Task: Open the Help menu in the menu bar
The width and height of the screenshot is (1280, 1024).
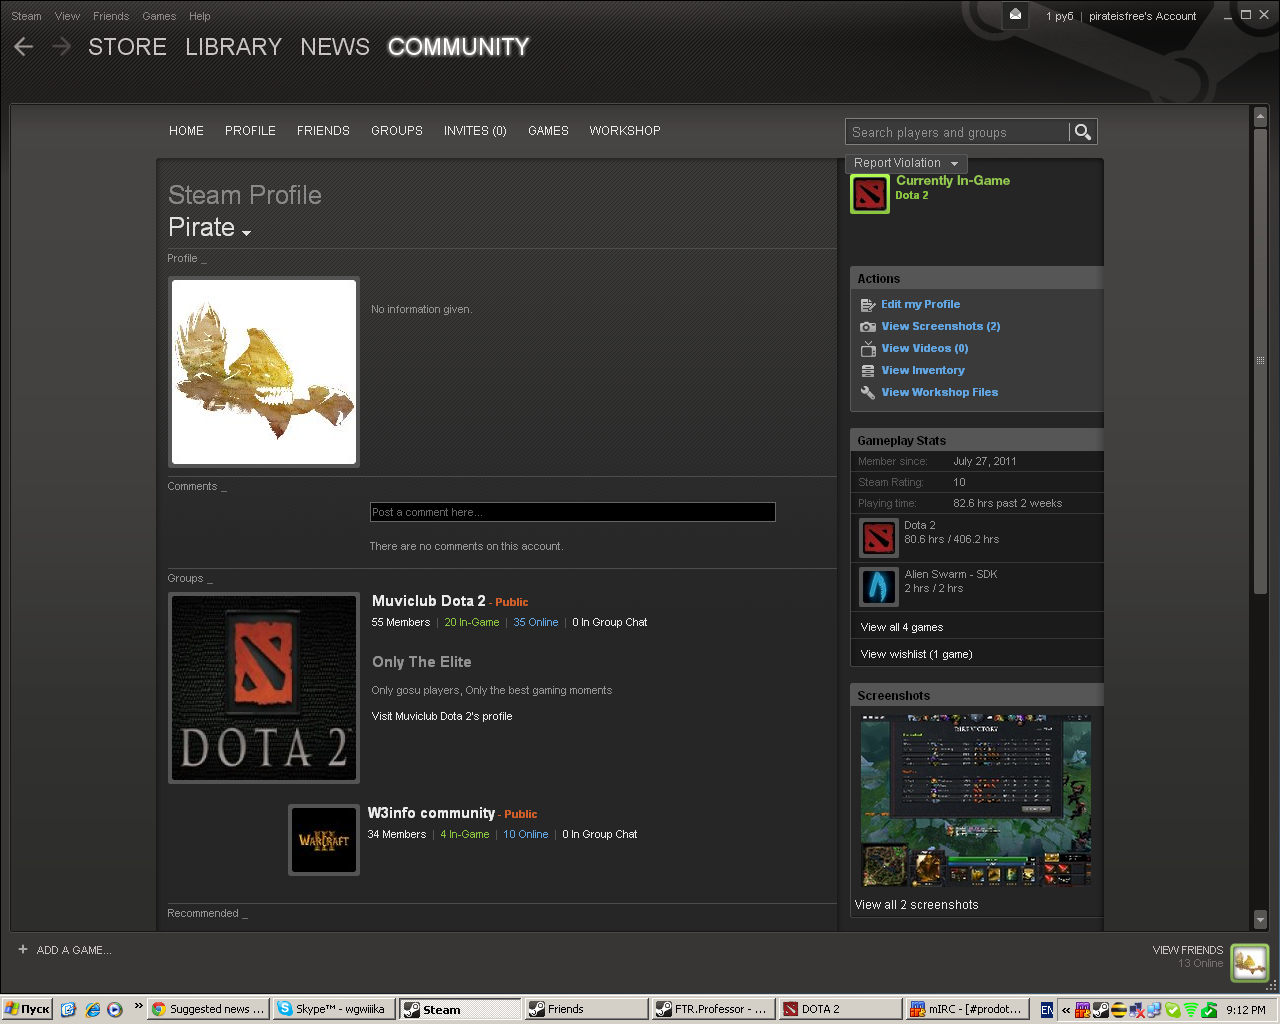Action: pyautogui.click(x=200, y=16)
